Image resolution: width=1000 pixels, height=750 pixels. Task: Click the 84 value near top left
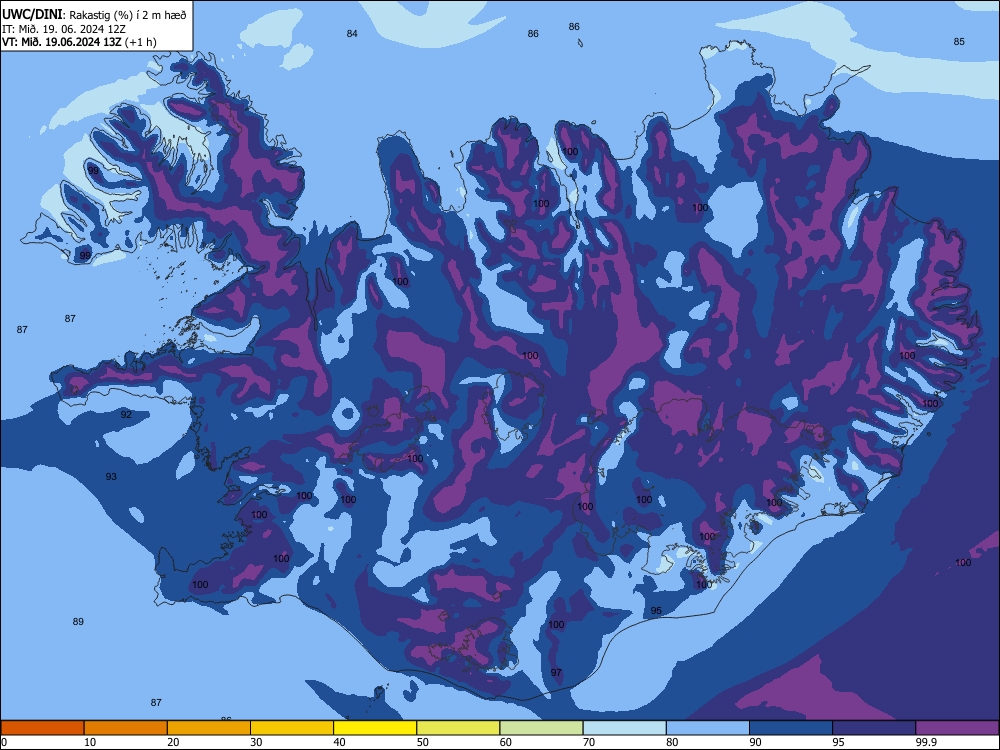[x=352, y=34]
